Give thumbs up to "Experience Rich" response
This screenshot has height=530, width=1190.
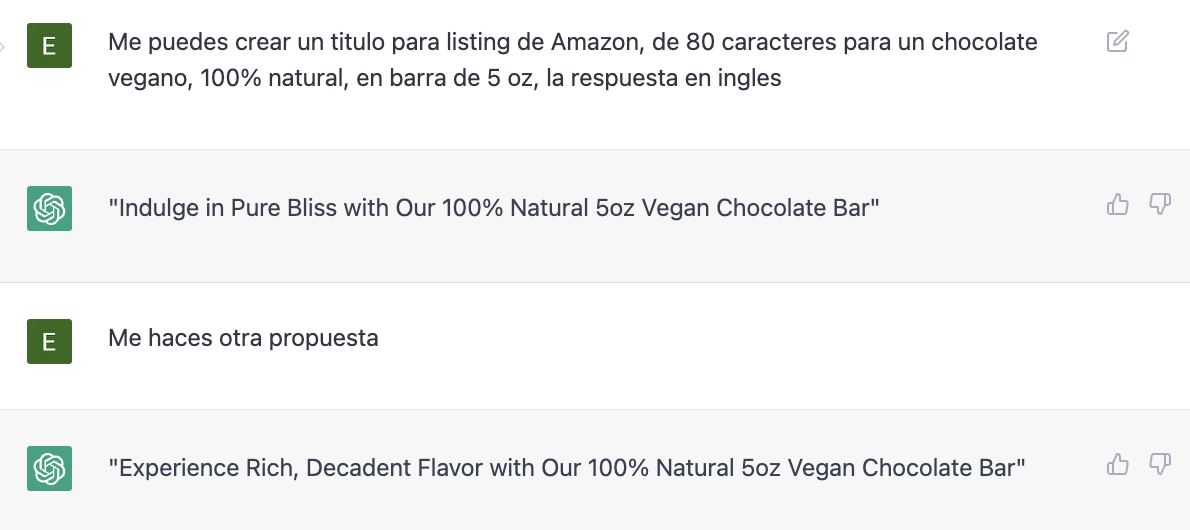click(x=1117, y=463)
